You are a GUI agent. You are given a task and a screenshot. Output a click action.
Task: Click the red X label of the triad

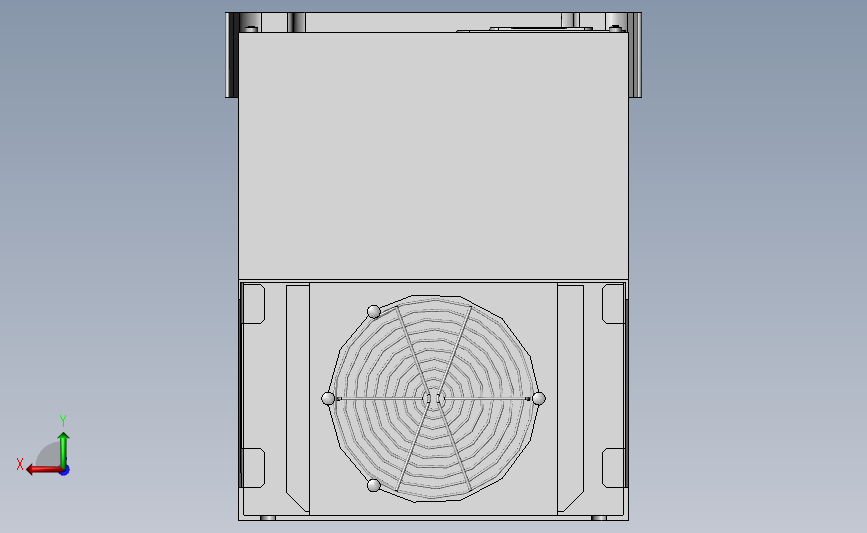20,464
